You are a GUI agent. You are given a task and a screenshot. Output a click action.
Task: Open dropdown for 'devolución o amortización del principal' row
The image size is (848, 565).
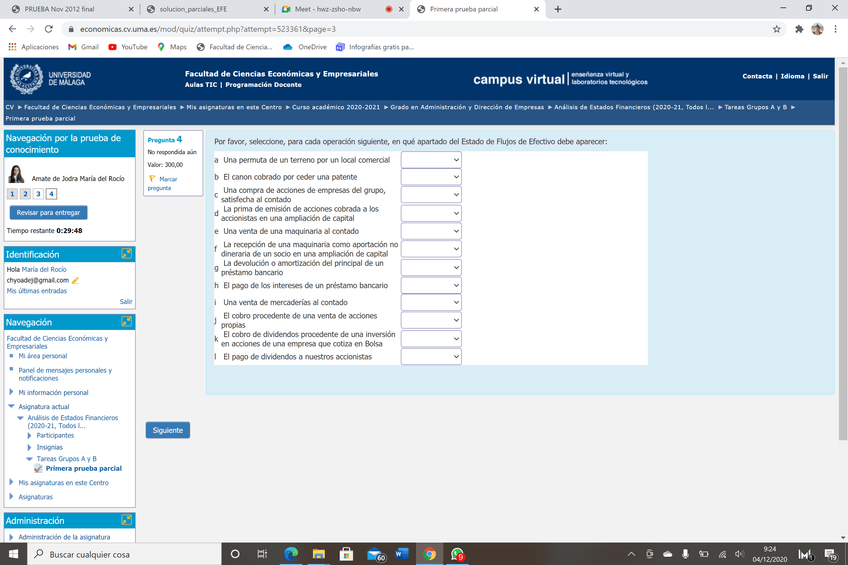(431, 268)
